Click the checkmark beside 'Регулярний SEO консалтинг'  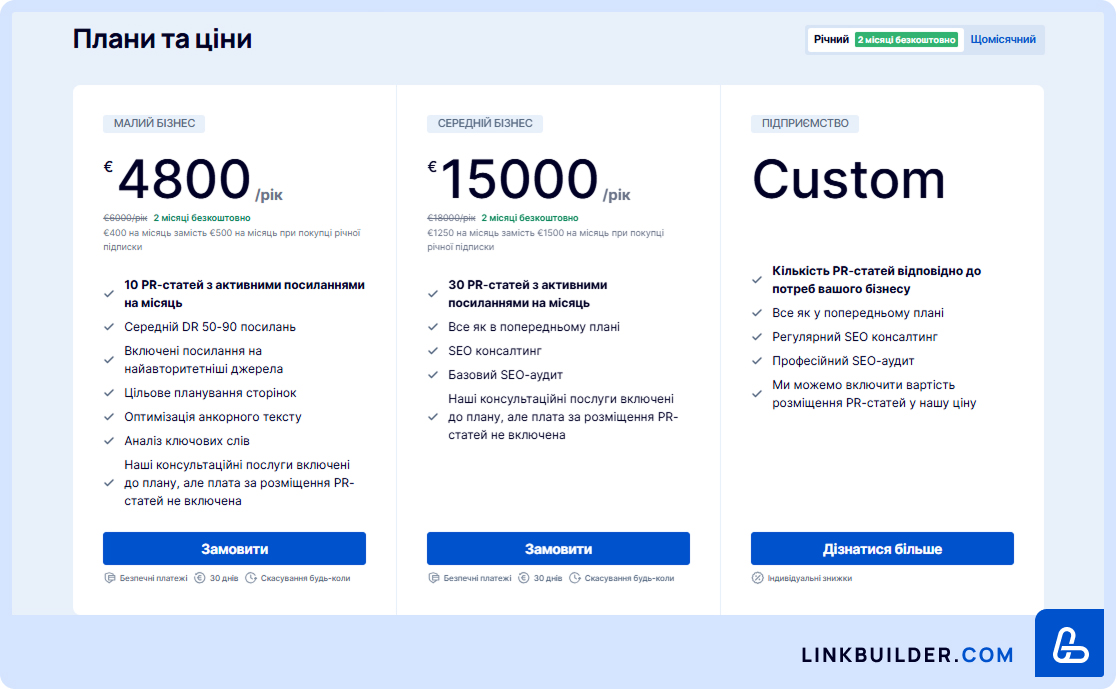757,337
